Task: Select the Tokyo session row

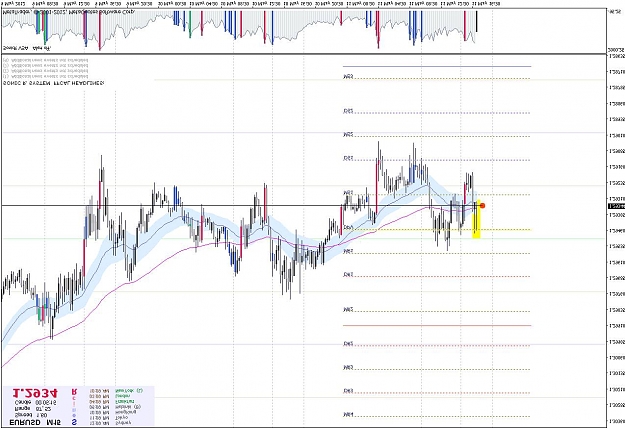Action: [x=109, y=418]
